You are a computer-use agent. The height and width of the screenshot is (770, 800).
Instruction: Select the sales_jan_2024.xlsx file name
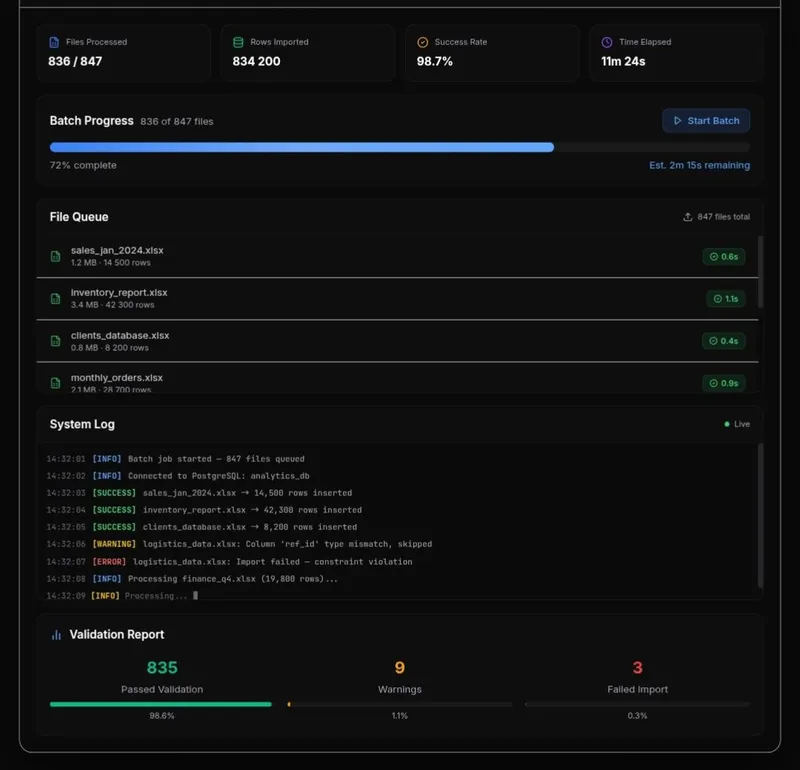point(117,251)
